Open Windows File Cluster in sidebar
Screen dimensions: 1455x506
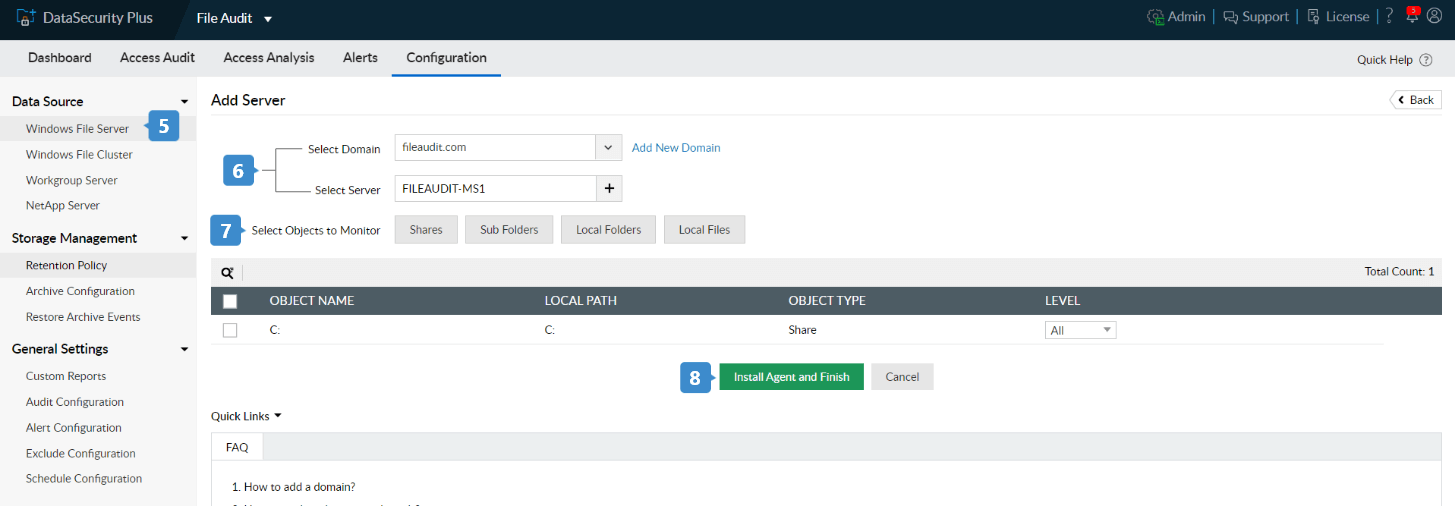coord(79,155)
